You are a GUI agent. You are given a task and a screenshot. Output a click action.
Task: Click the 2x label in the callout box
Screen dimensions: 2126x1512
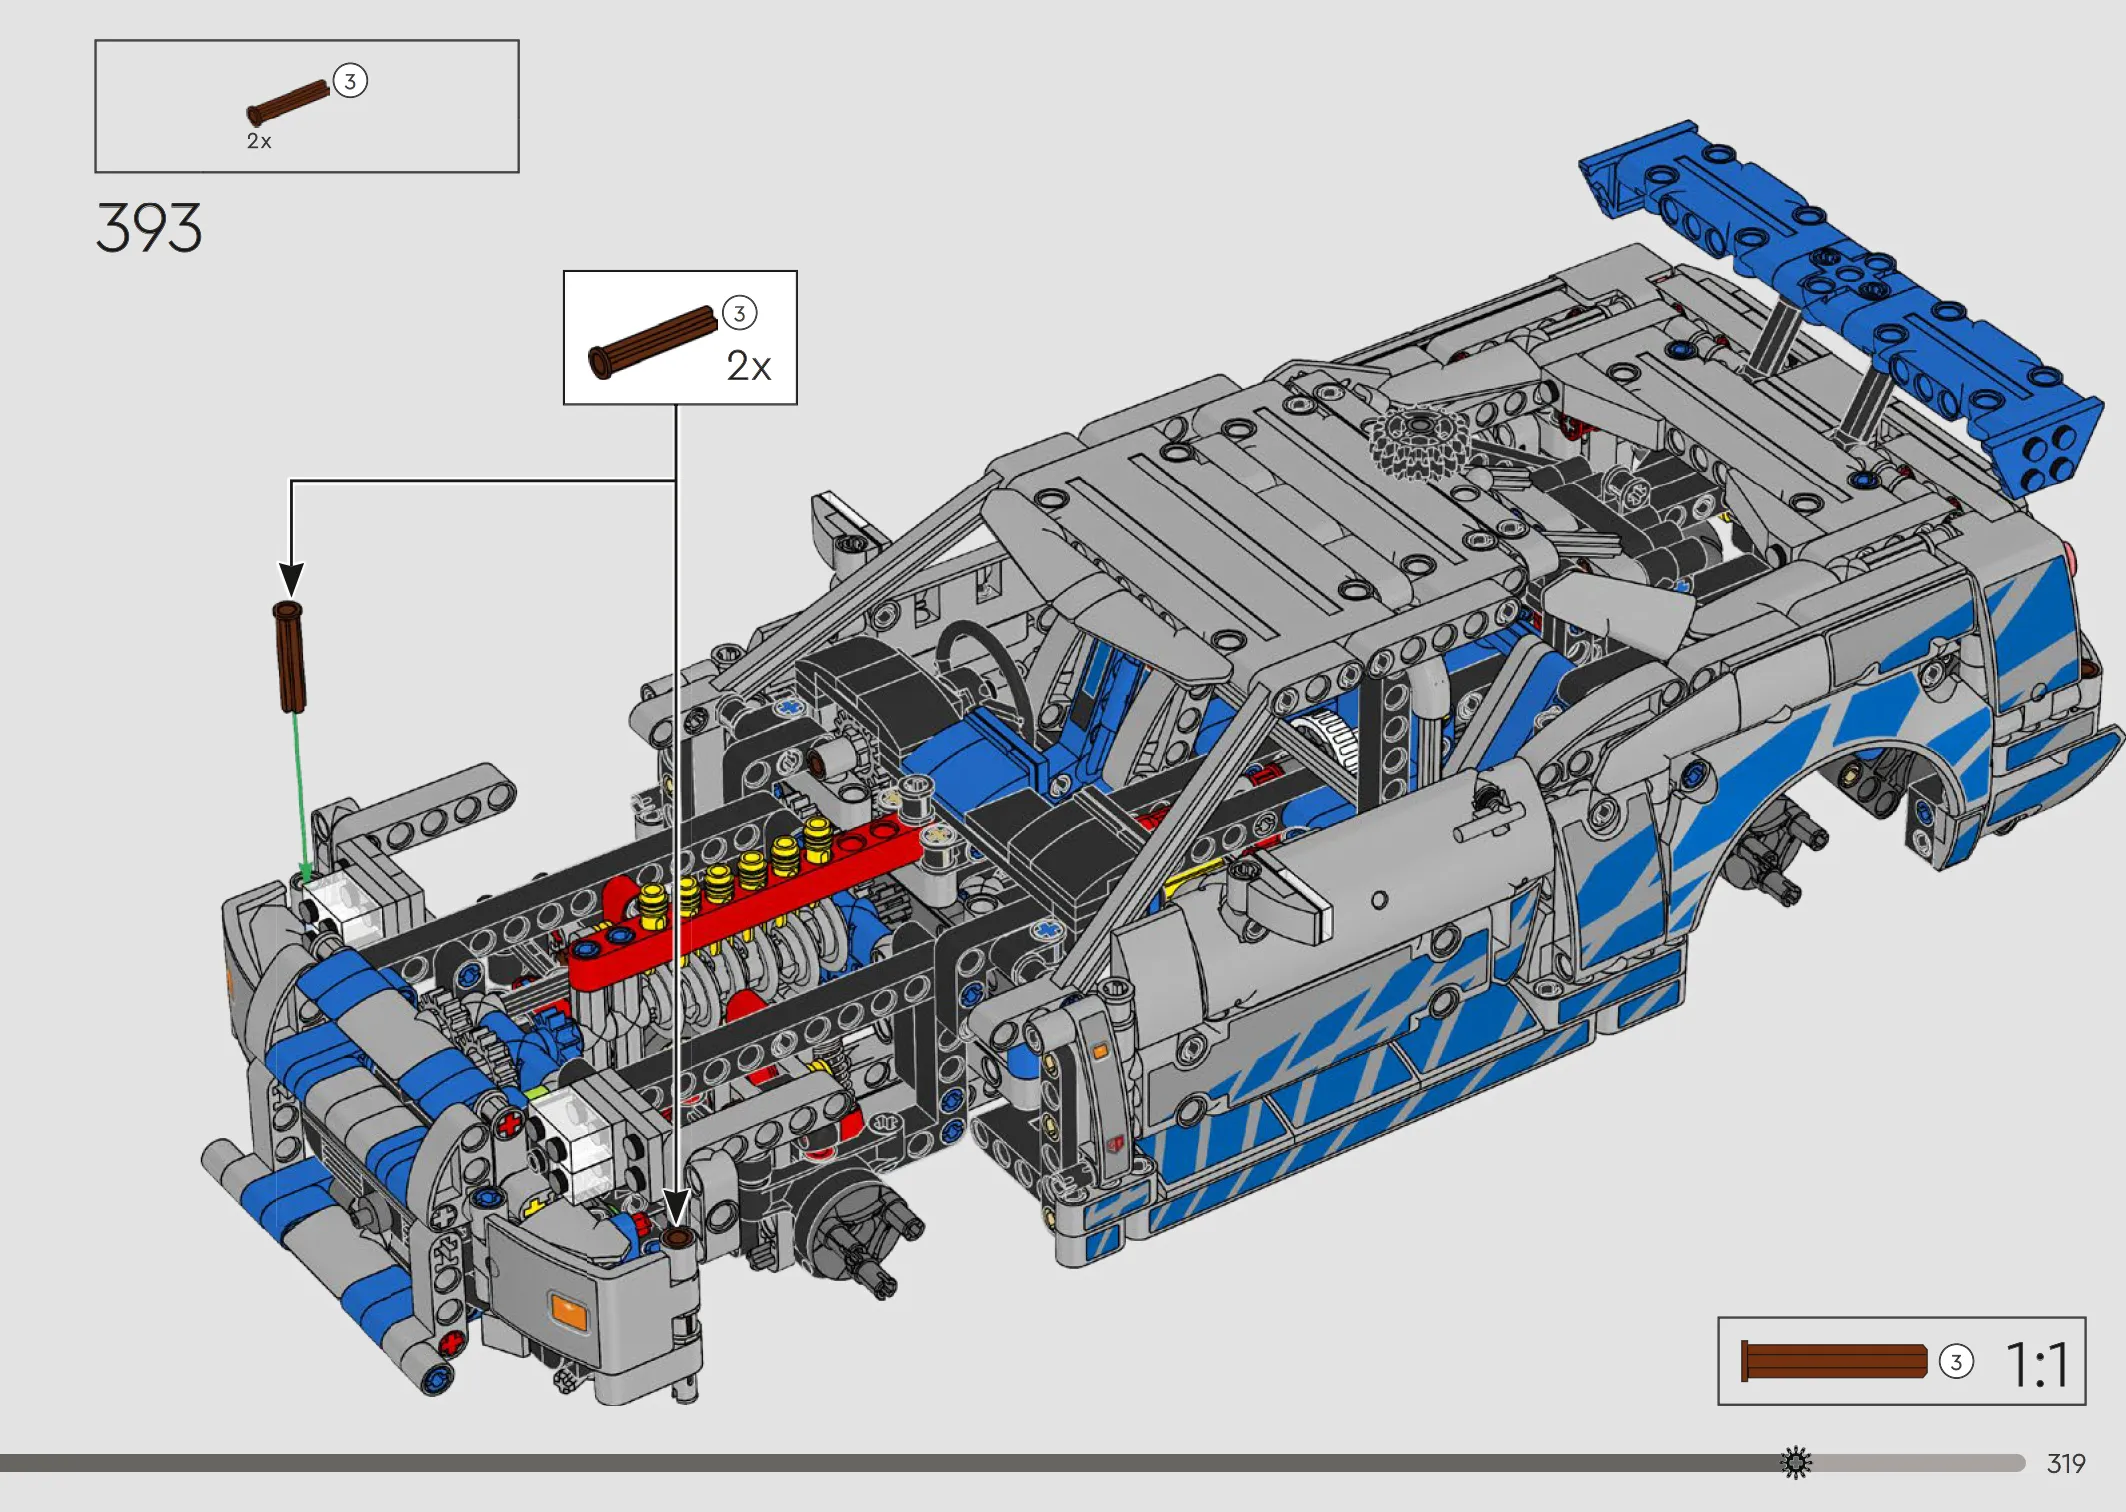point(749,366)
